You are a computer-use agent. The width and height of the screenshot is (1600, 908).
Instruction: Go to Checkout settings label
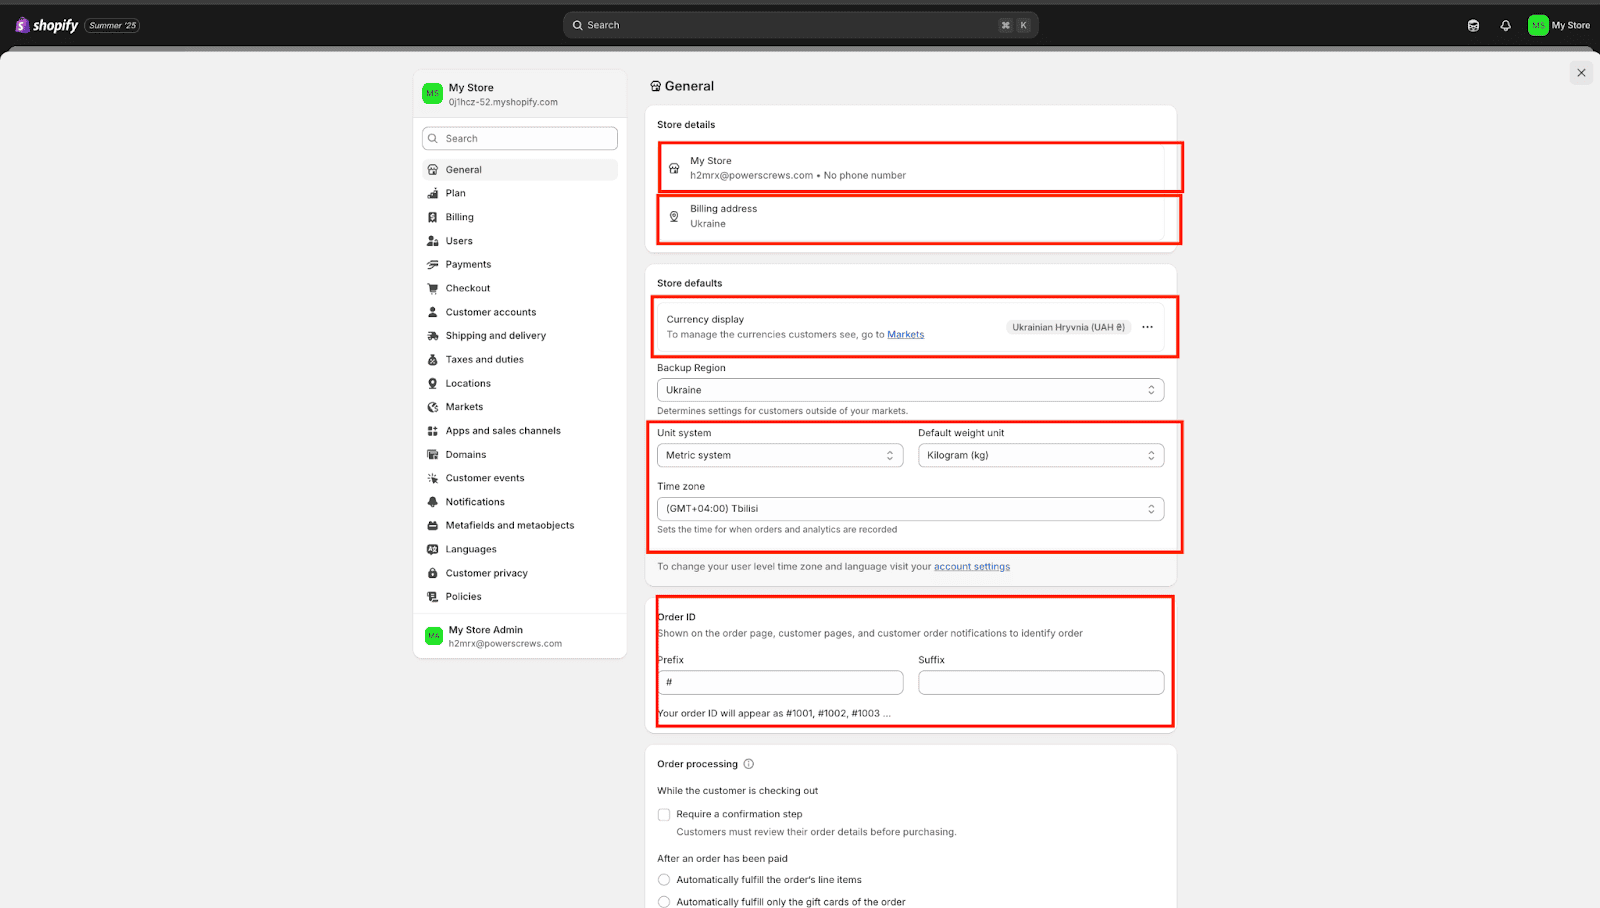tap(468, 288)
